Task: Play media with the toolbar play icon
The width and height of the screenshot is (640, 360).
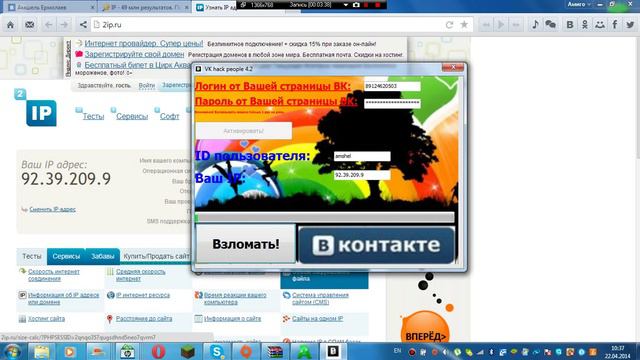Action: [x=501, y=25]
